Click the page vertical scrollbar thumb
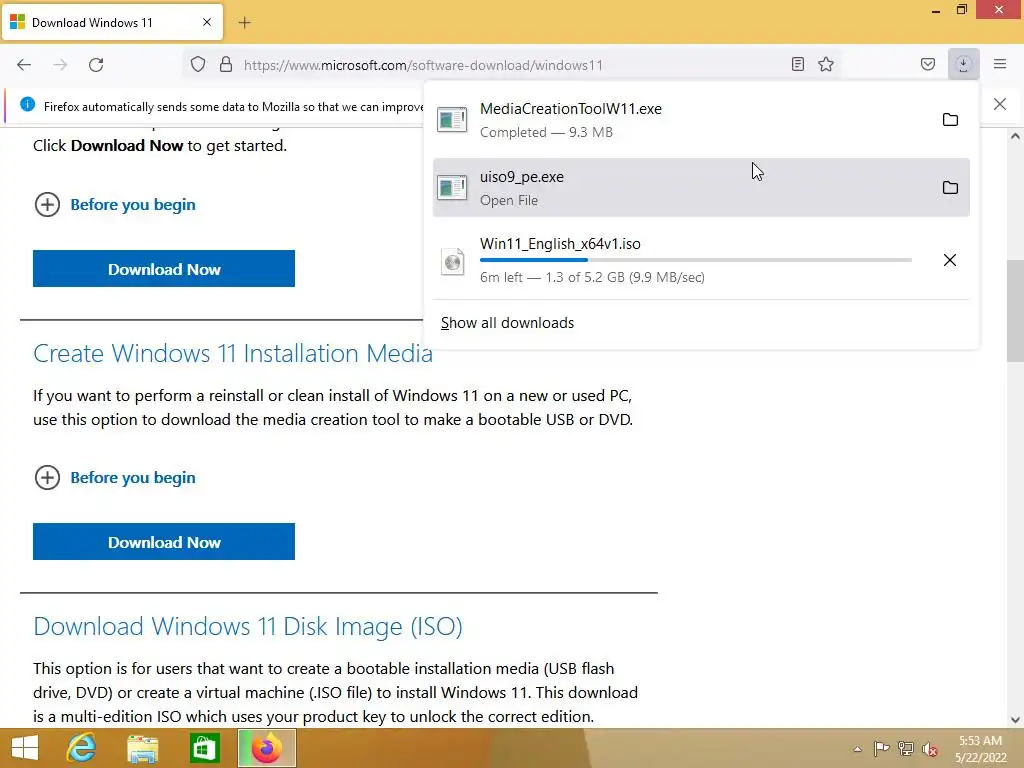The height and width of the screenshot is (768, 1024). pos(1015,310)
